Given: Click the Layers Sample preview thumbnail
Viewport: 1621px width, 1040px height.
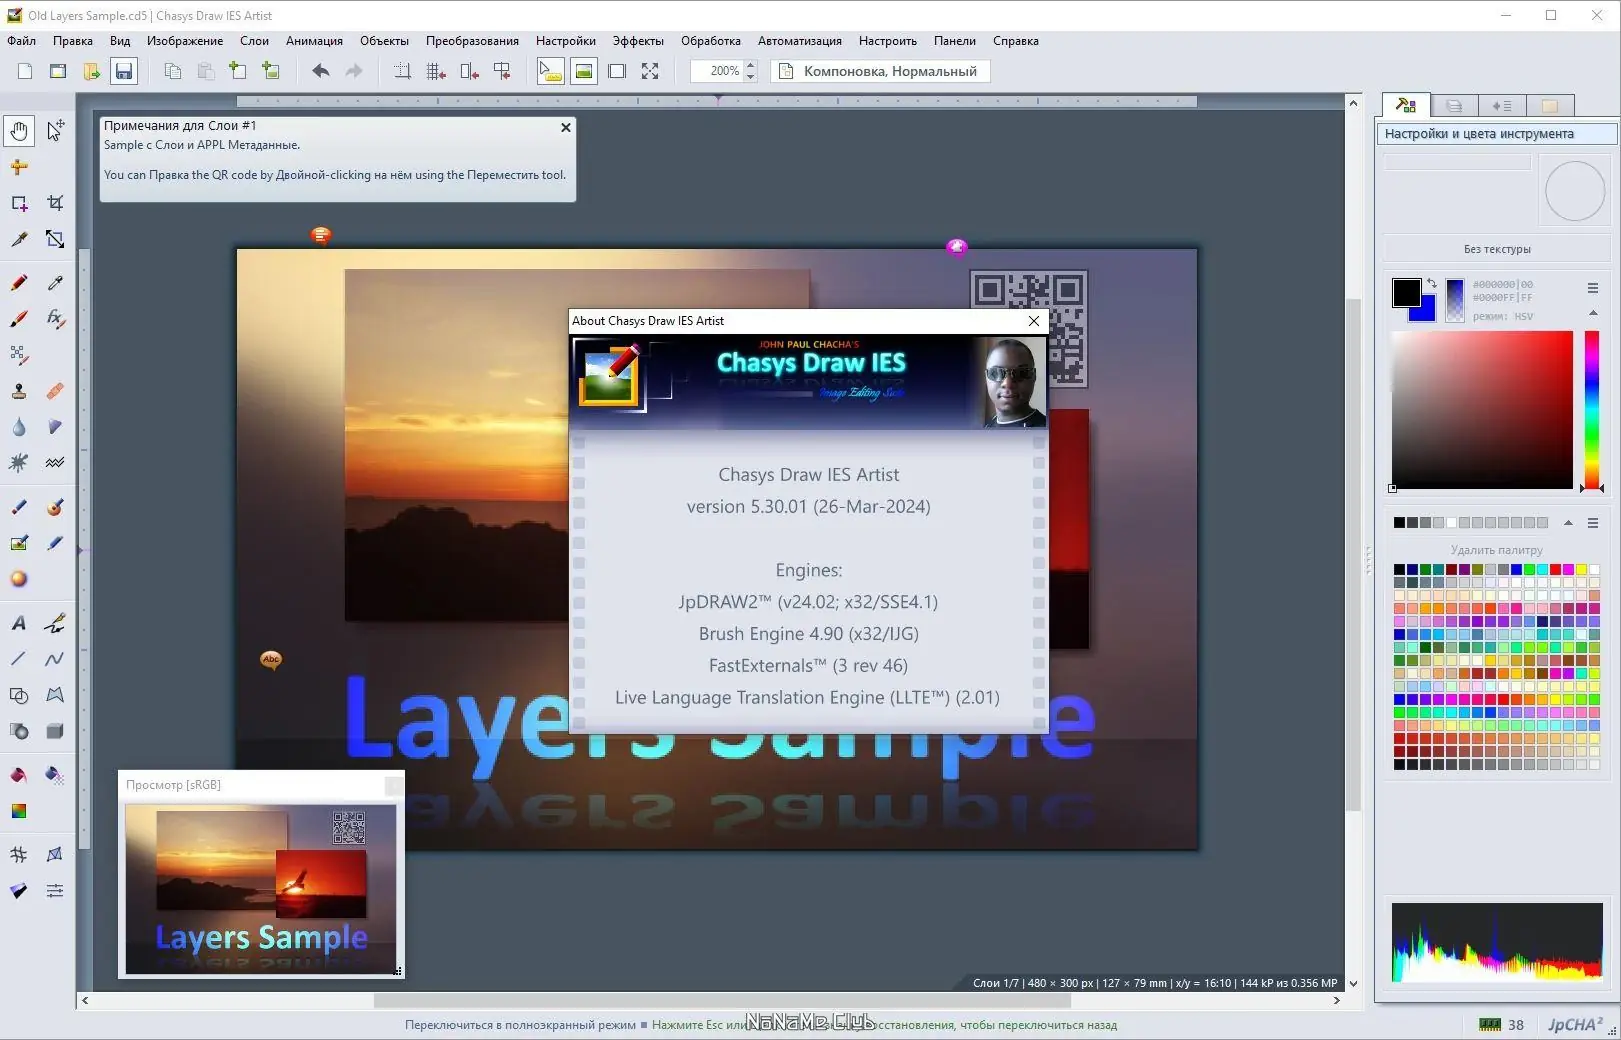Looking at the screenshot, I should pos(261,889).
